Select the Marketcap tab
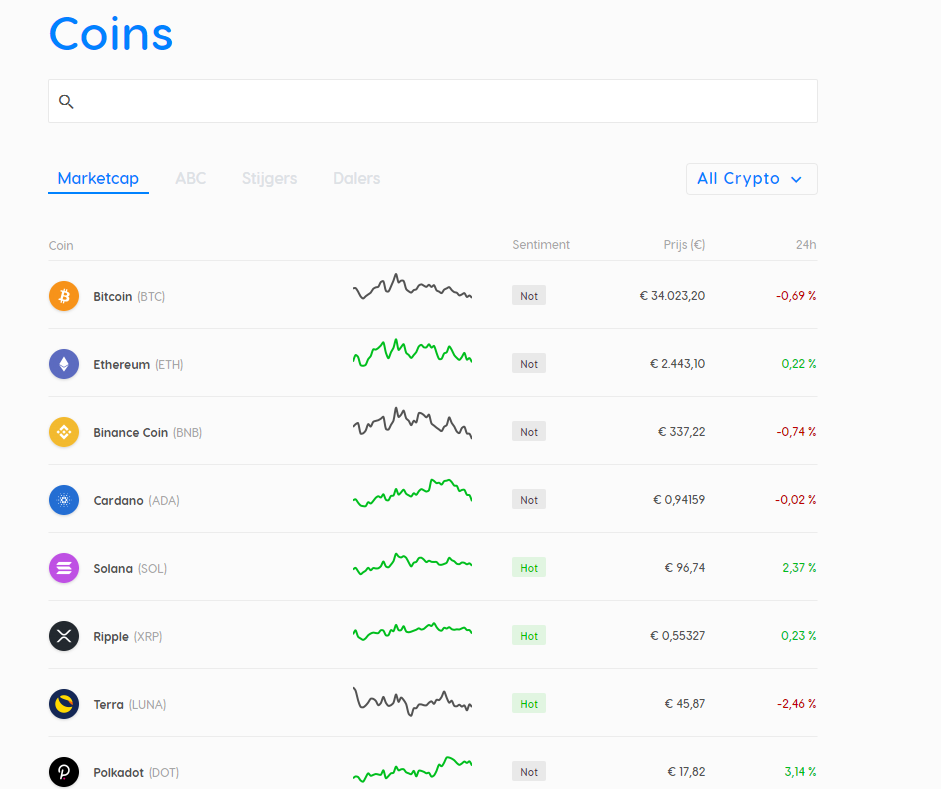Viewport: 941px width, 789px height. [98, 178]
